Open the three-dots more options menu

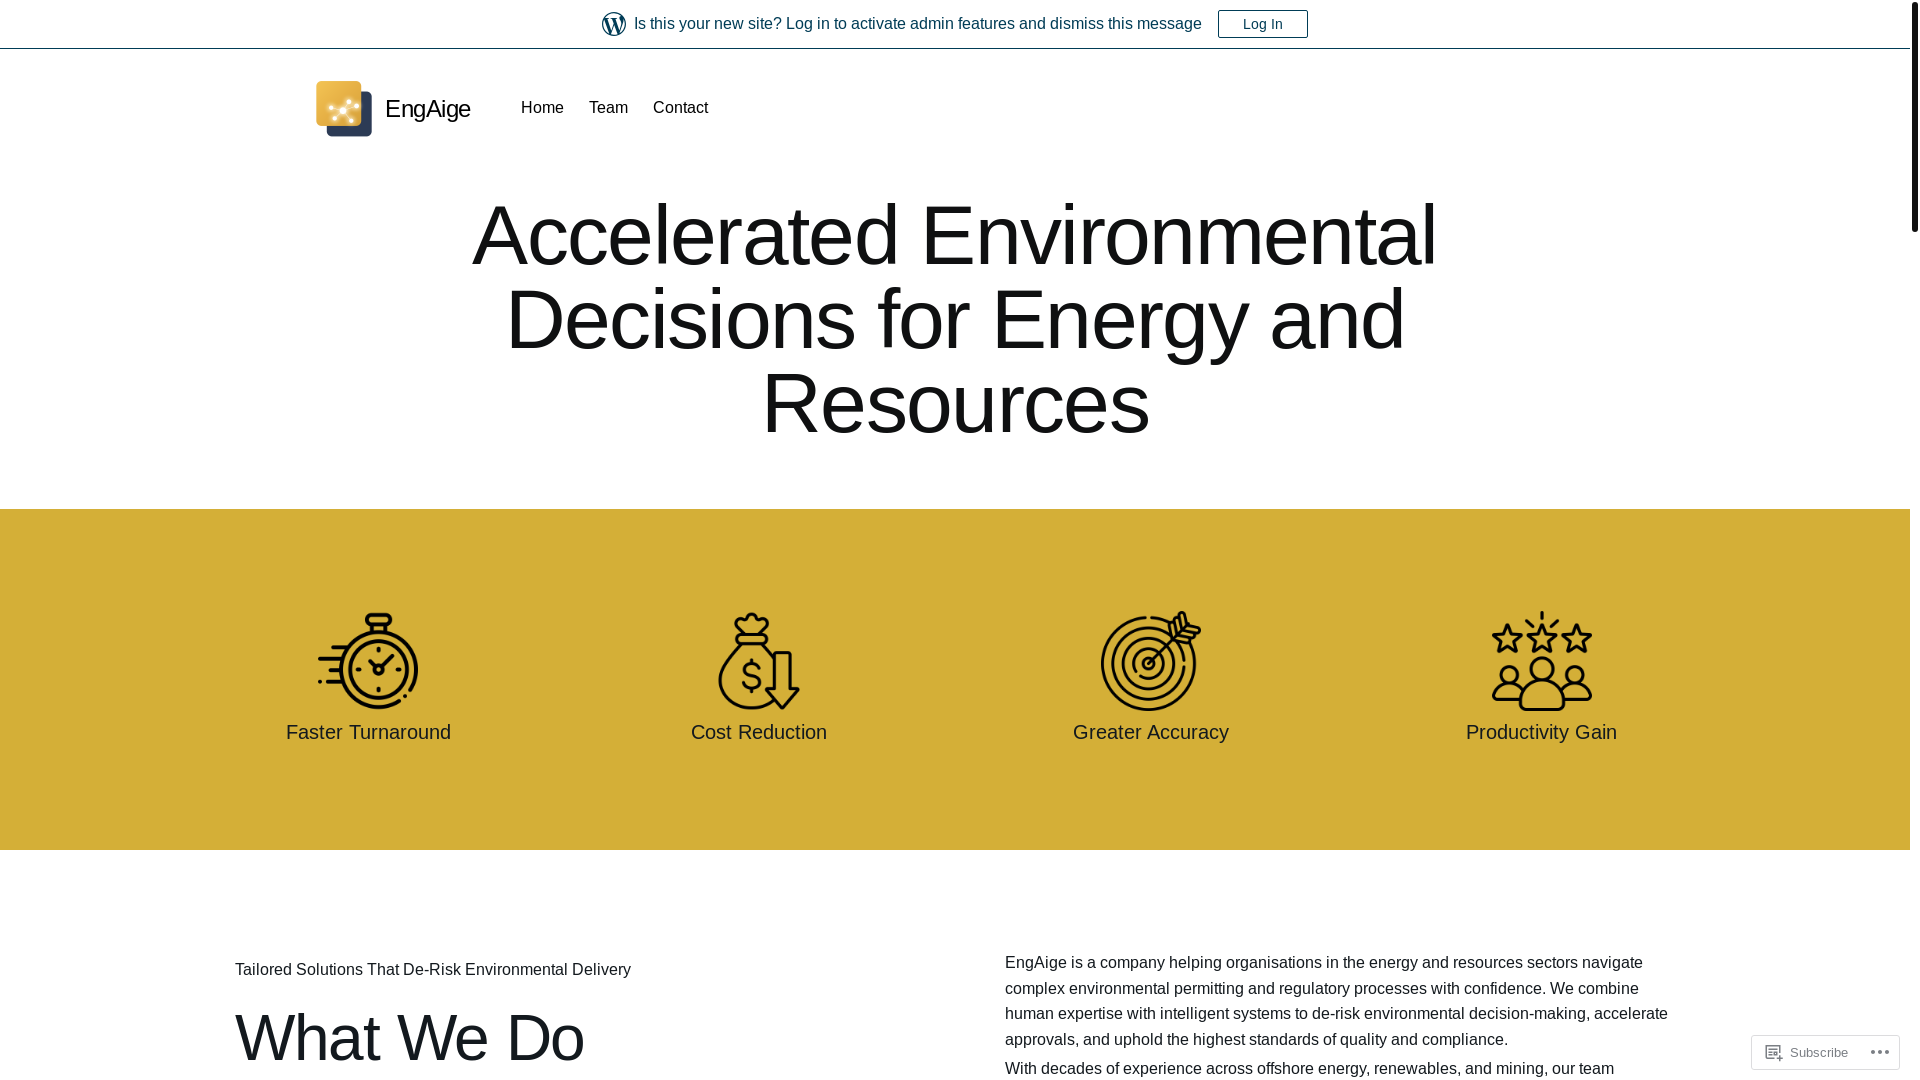coord(1880,1052)
